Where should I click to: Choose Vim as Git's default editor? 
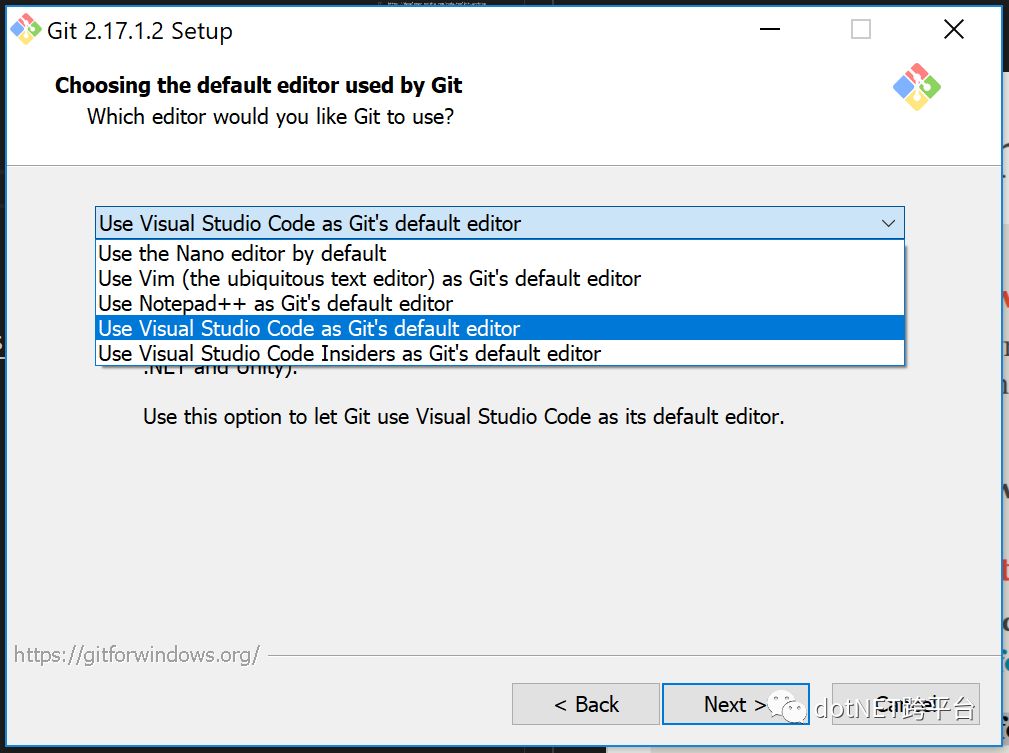pyautogui.click(x=499, y=278)
